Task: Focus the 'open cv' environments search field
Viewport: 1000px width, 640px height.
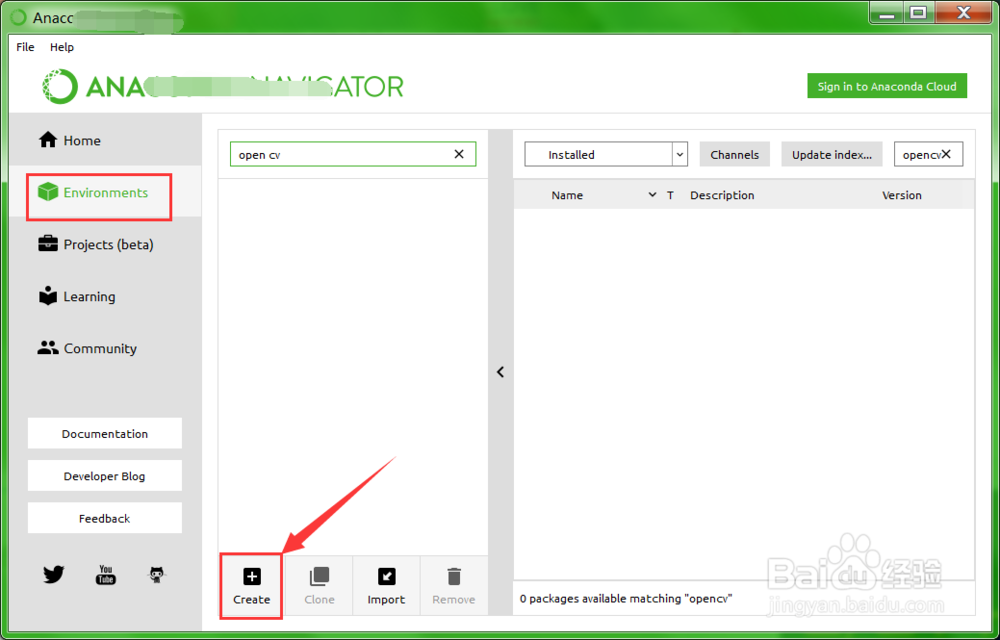Action: pos(353,154)
